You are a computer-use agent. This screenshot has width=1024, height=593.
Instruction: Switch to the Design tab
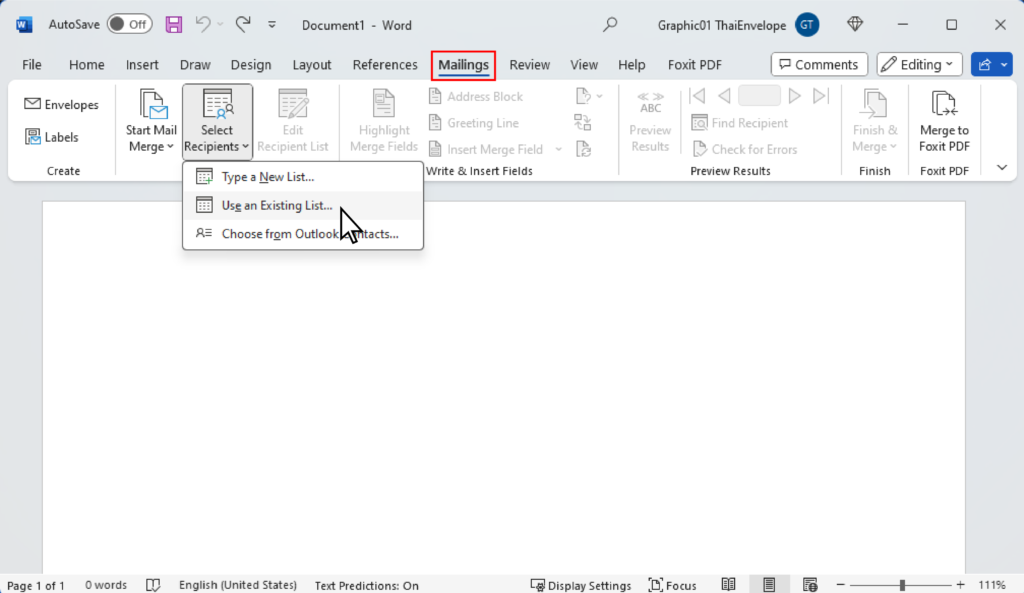point(251,65)
